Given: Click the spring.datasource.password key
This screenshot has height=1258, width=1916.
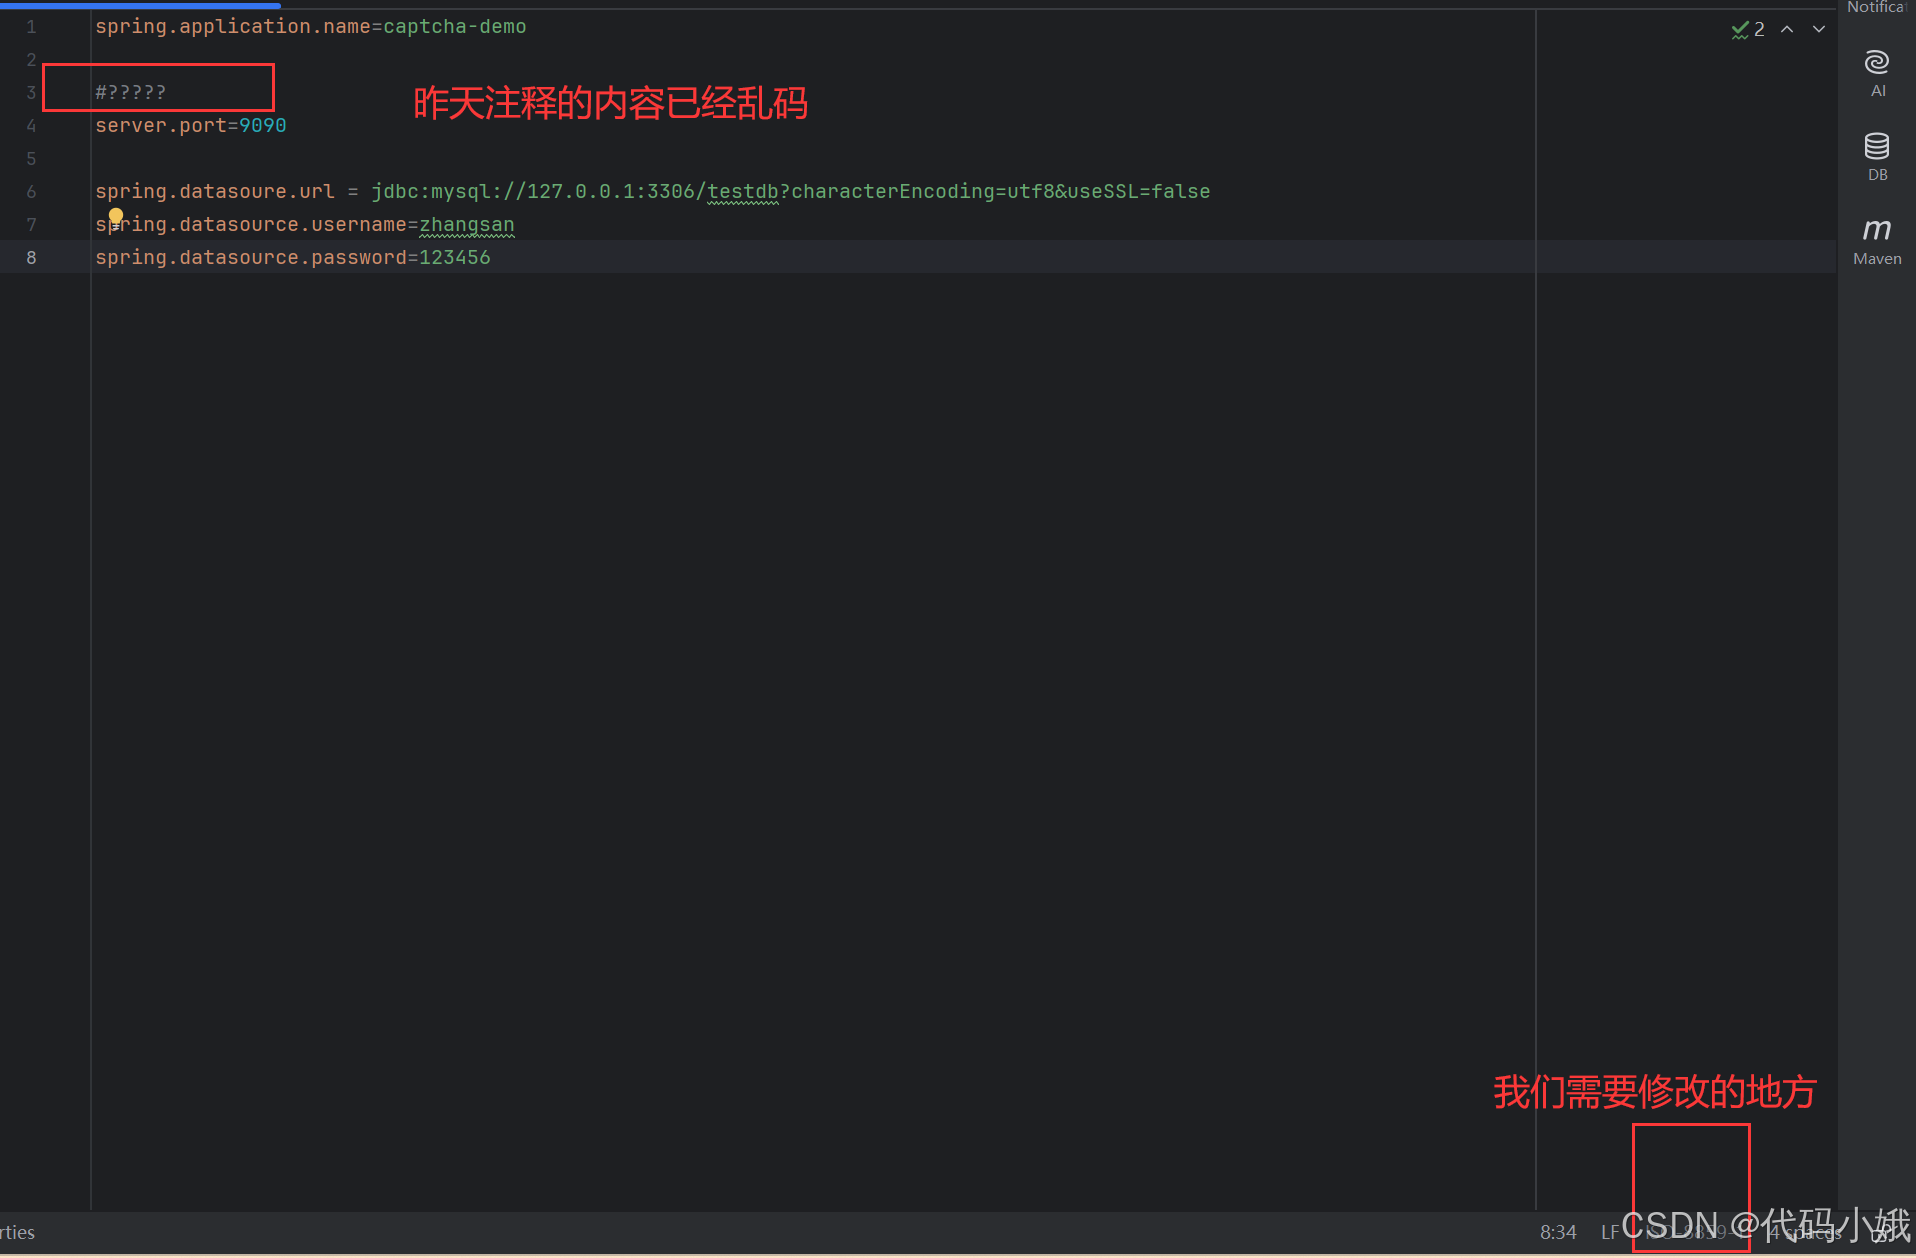Looking at the screenshot, I should [251, 258].
